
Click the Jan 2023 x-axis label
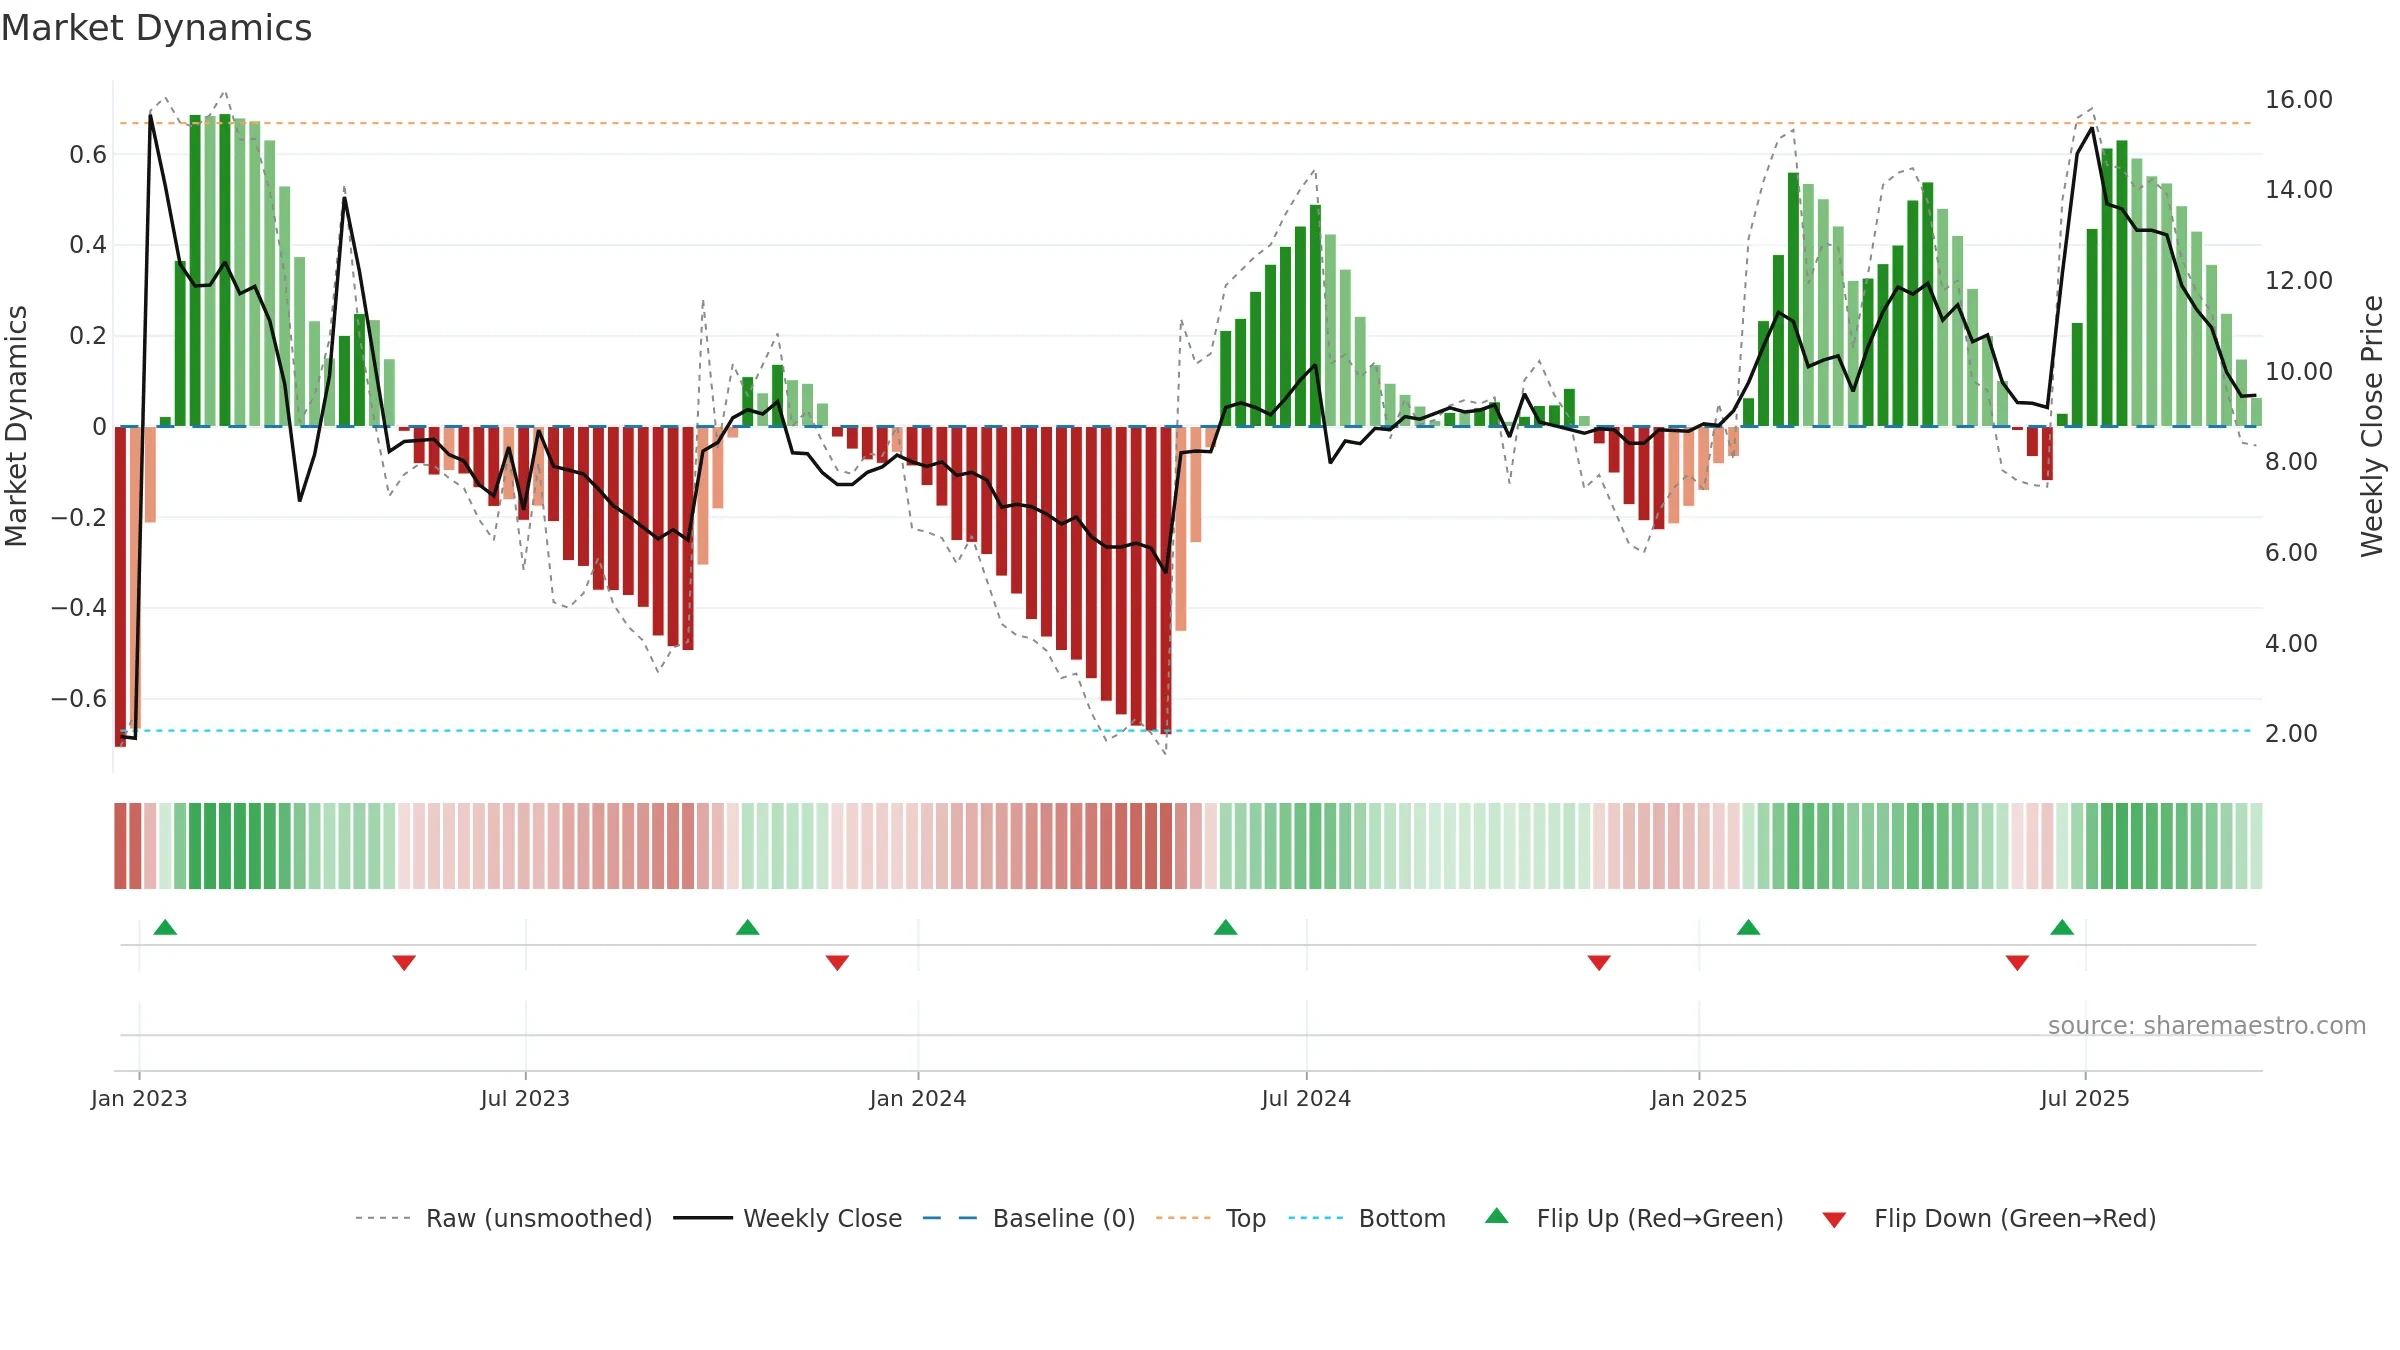tap(139, 1098)
